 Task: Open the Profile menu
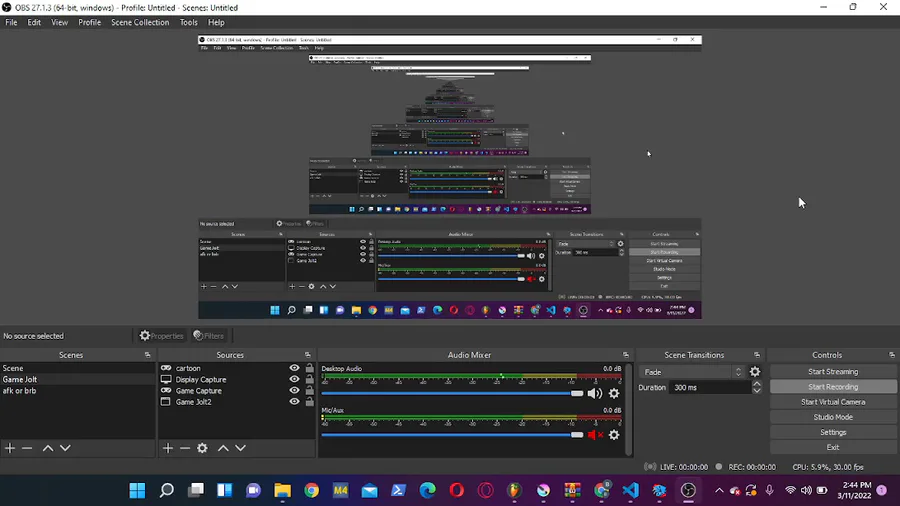pos(90,22)
